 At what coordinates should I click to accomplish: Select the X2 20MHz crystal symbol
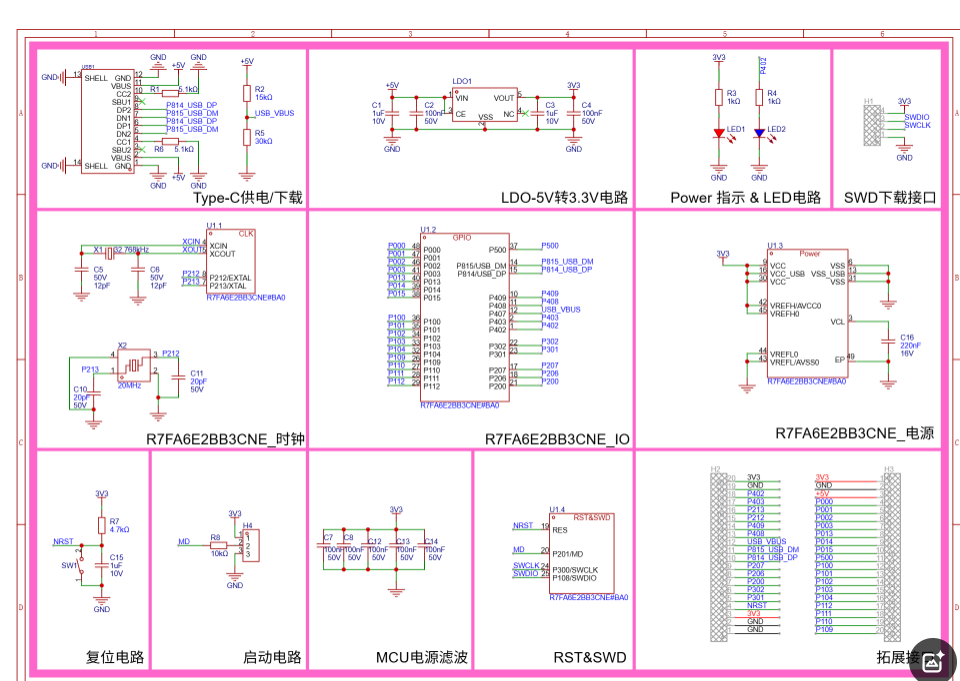[133, 366]
